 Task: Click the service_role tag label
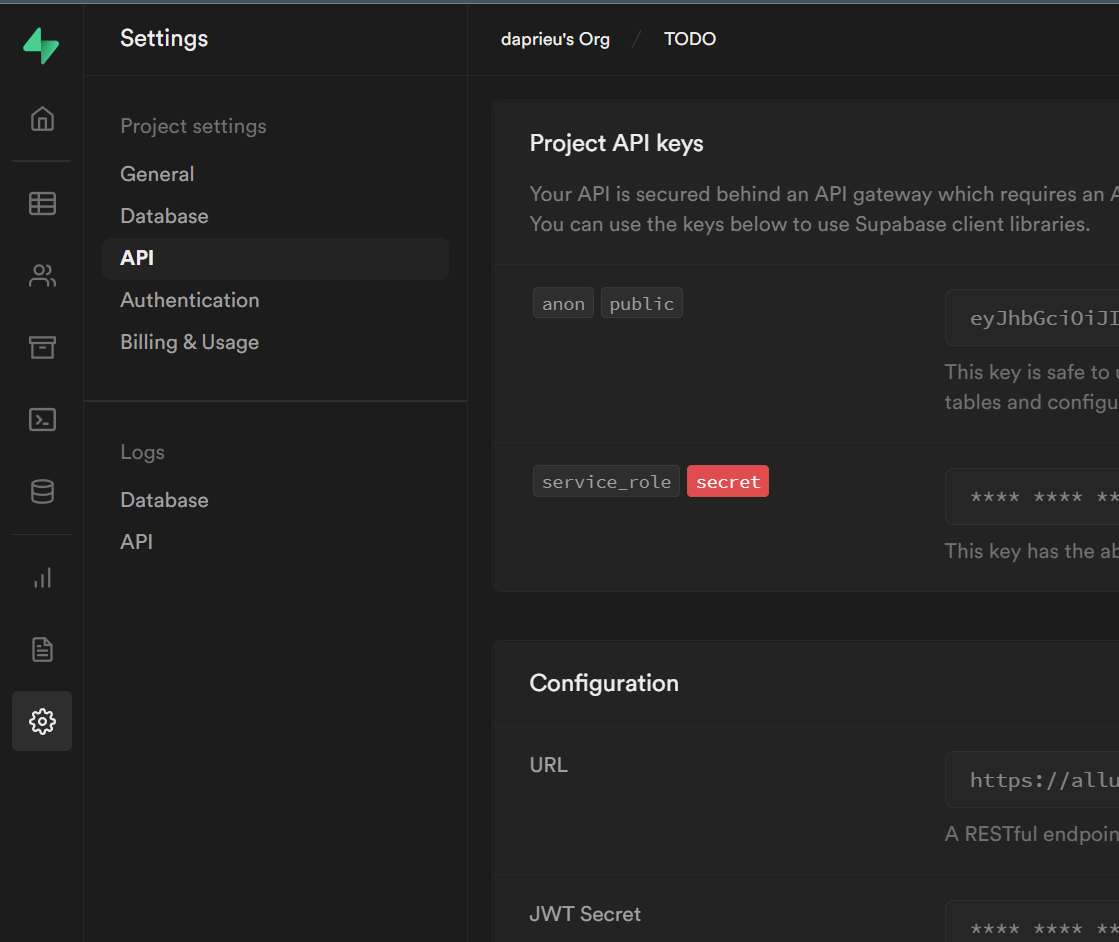coord(606,482)
